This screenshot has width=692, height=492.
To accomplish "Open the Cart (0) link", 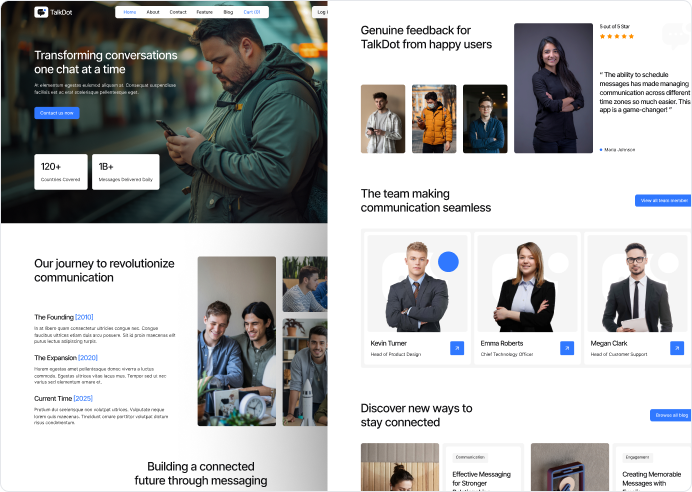I will click(252, 12).
